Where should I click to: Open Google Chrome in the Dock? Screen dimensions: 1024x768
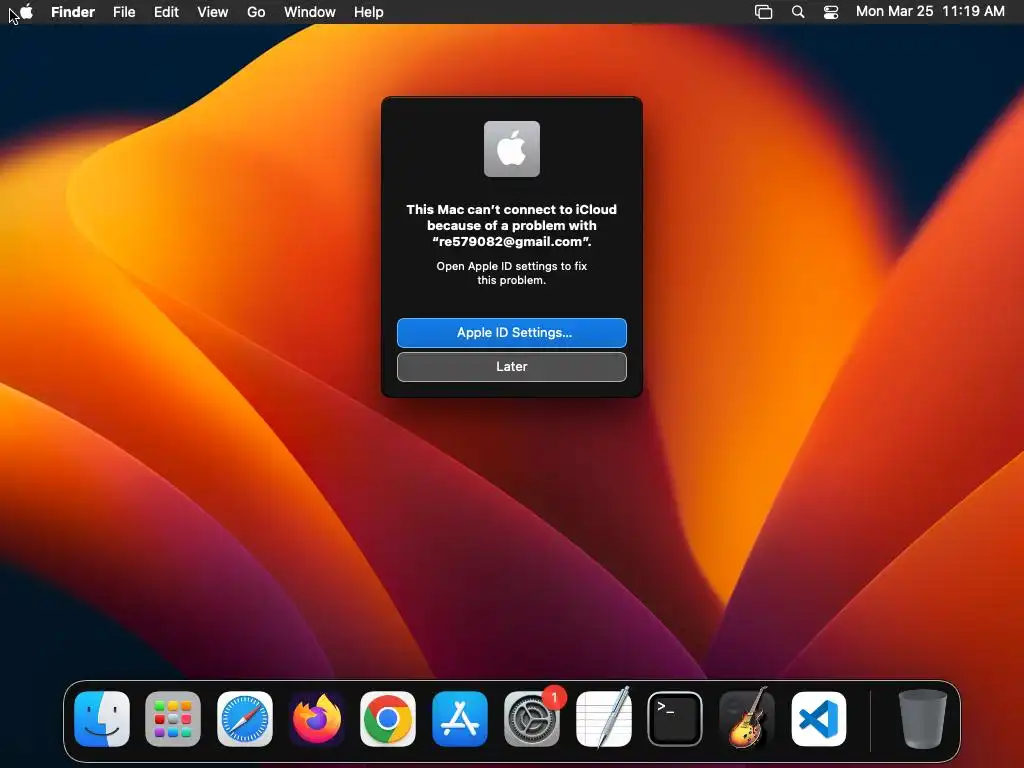(x=388, y=719)
